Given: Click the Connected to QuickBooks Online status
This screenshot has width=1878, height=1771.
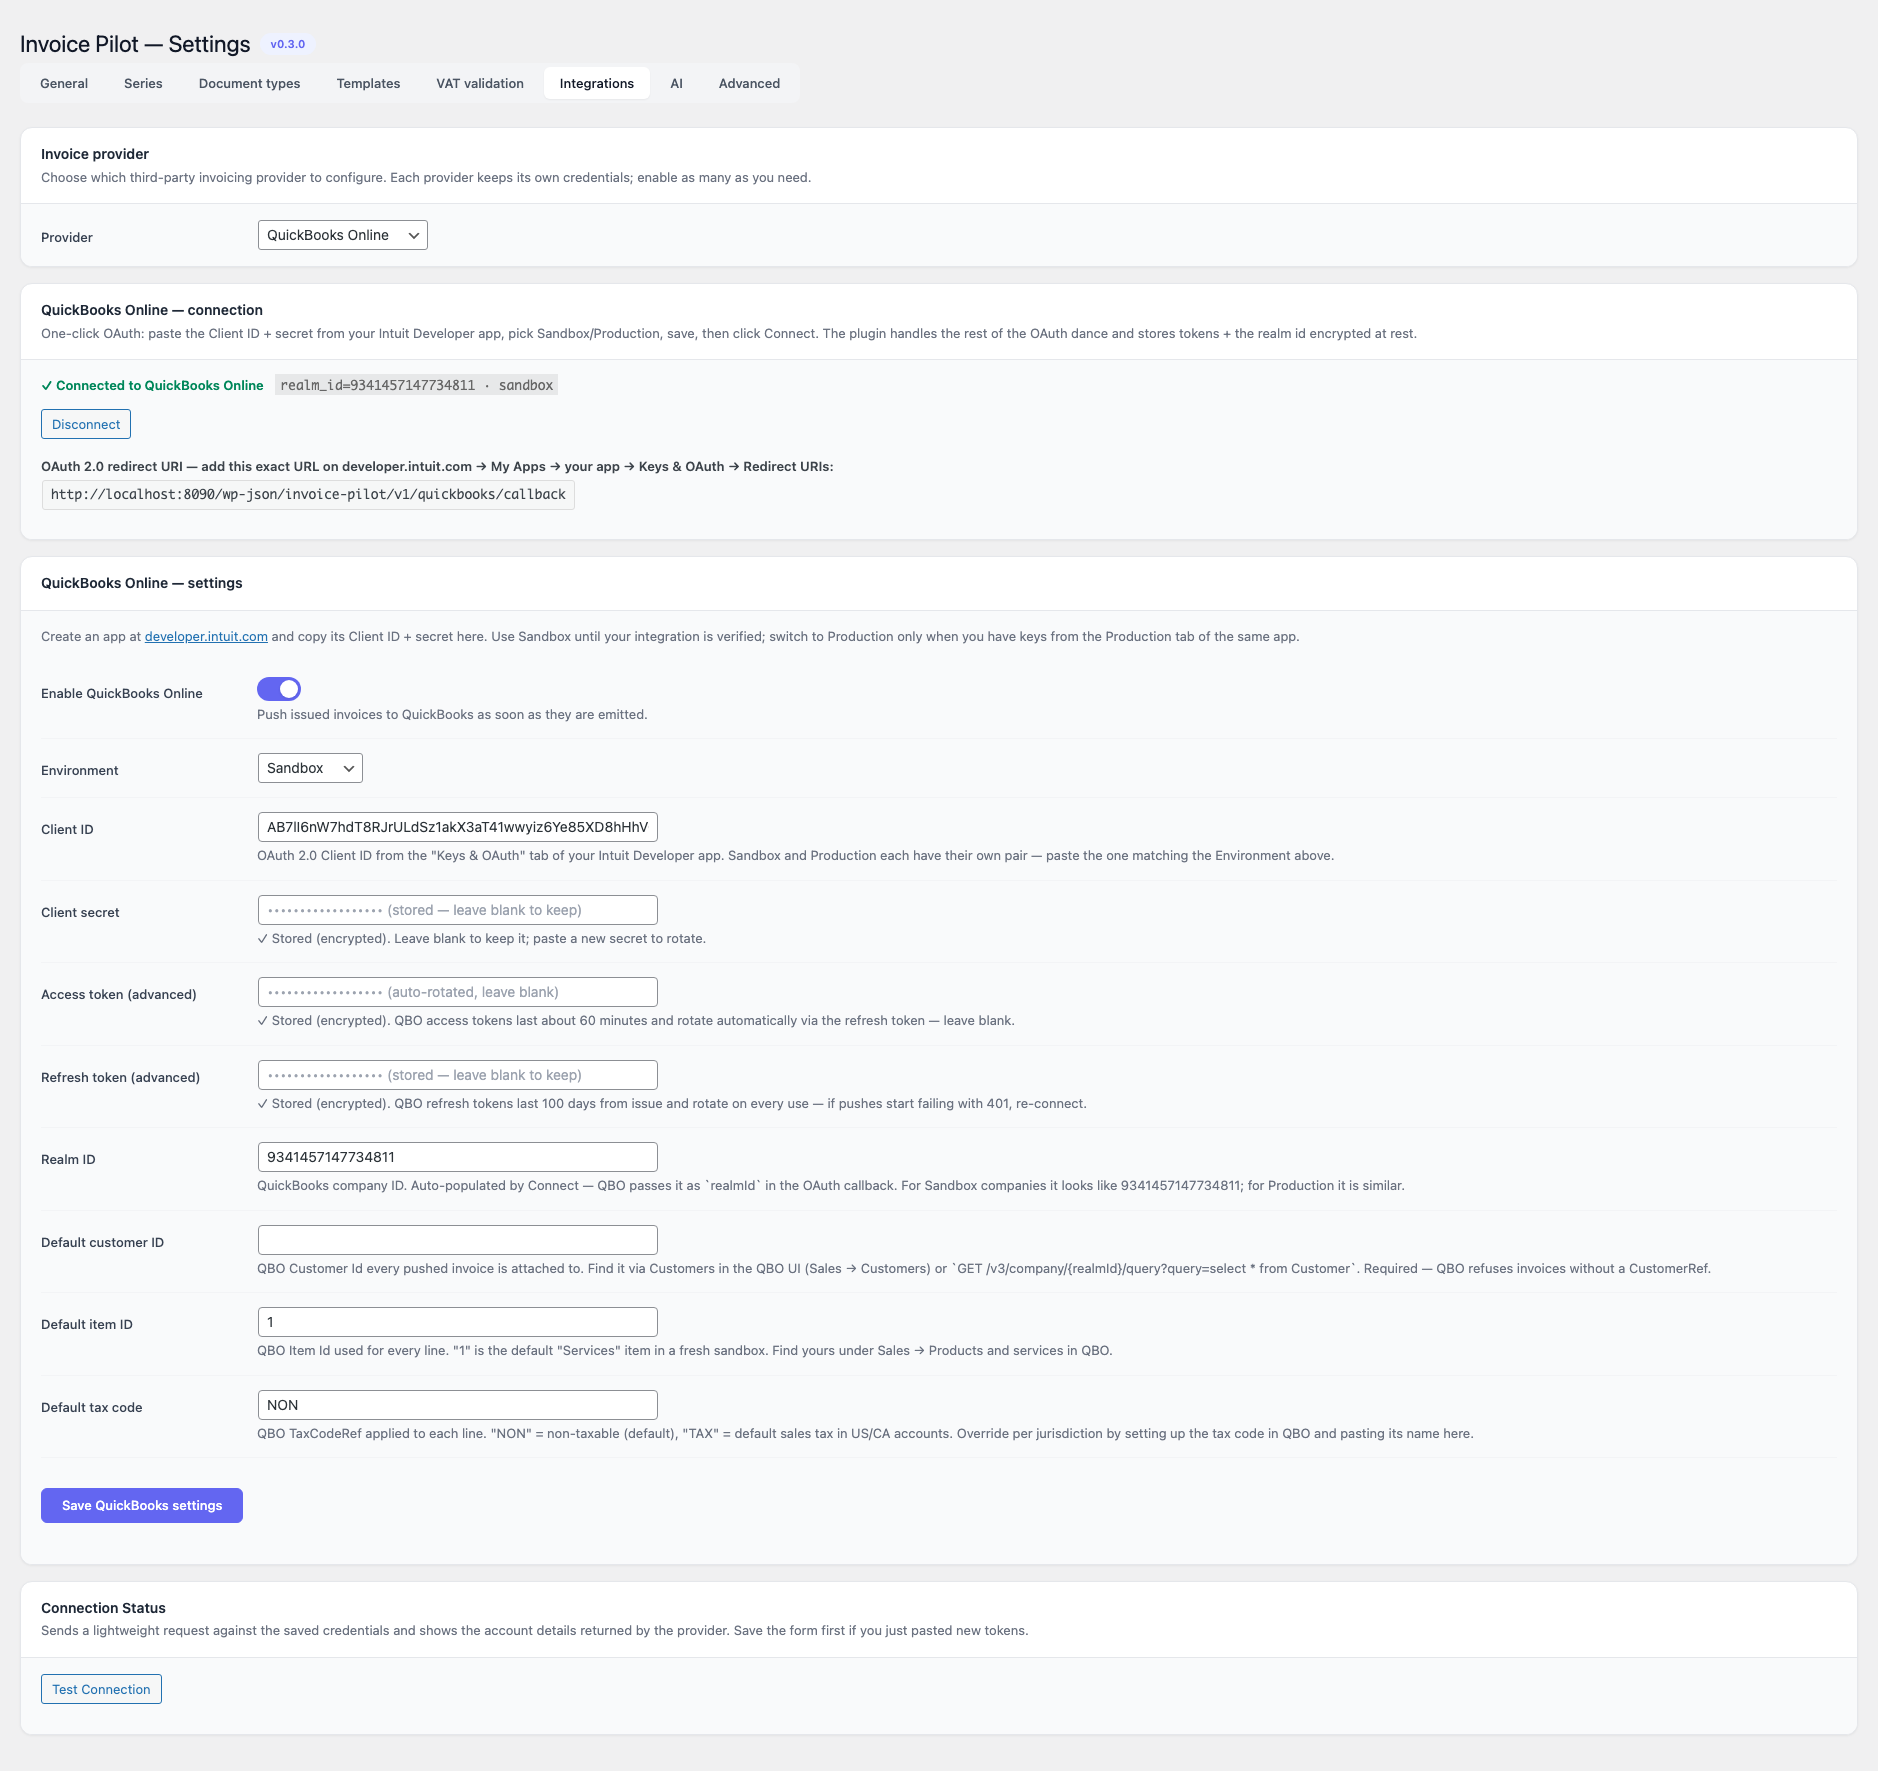Looking at the screenshot, I should [x=152, y=386].
